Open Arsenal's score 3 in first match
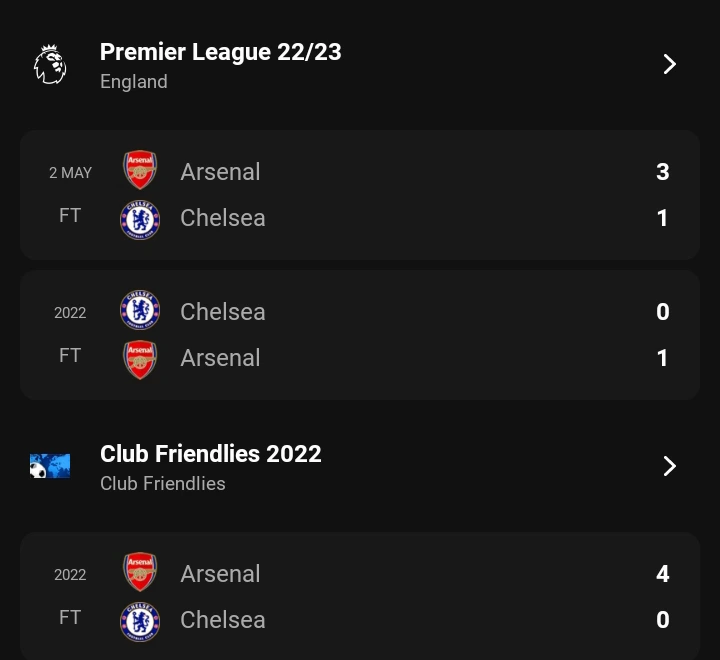Viewport: 720px width, 660px height. pyautogui.click(x=663, y=172)
